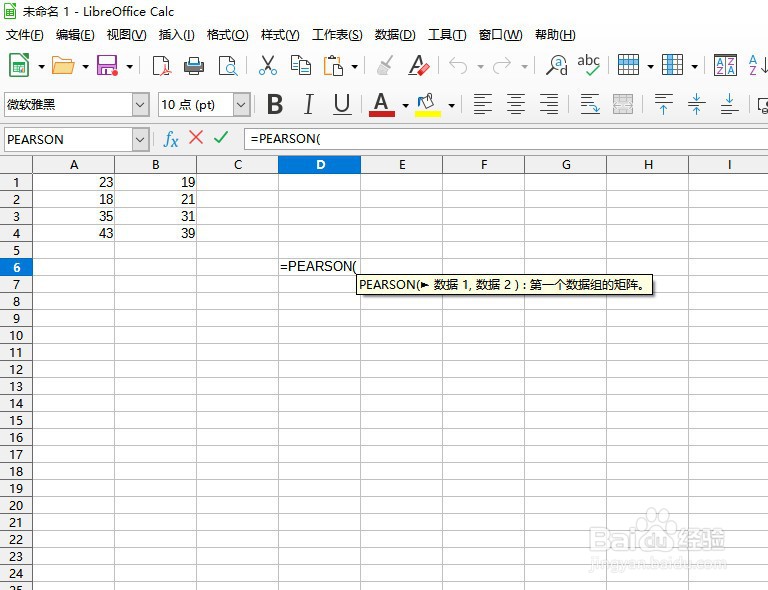
Task: Export directly as PDF
Action: click(x=161, y=66)
